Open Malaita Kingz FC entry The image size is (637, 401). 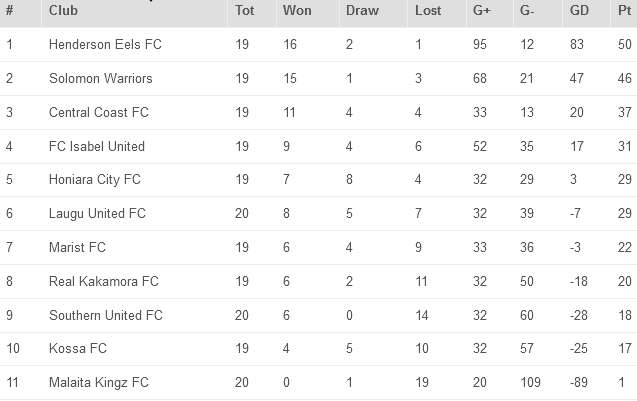99,382
